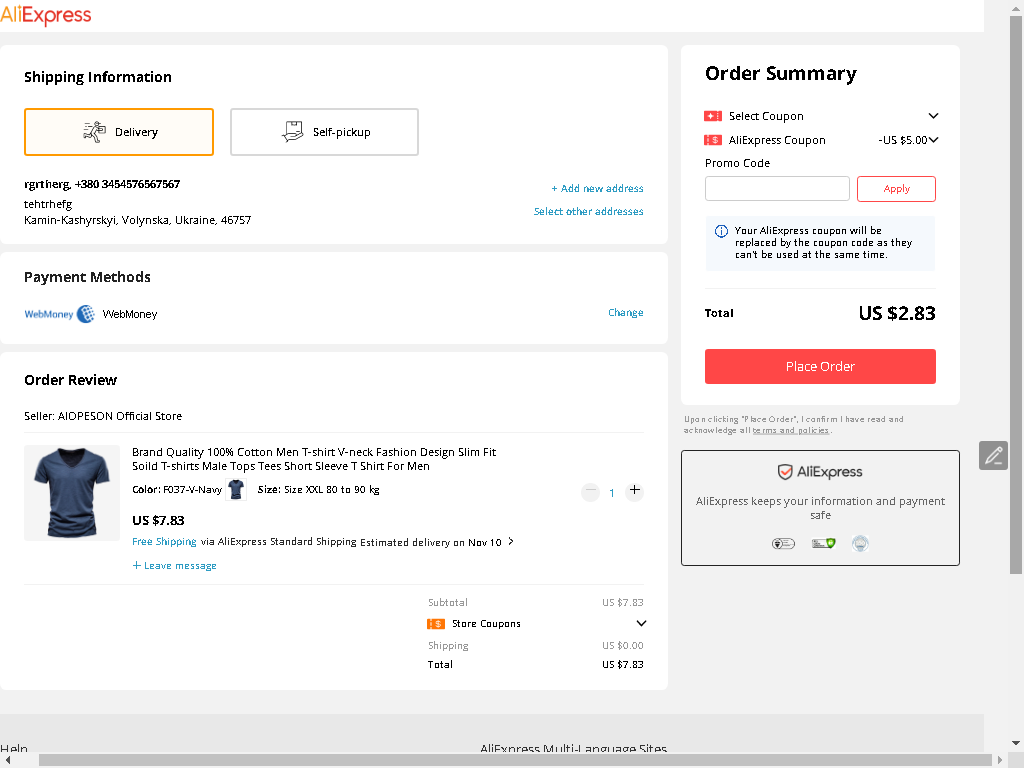Select the Self-pickup shipping option
Viewport: 1024px width, 768px height.
coord(325,132)
